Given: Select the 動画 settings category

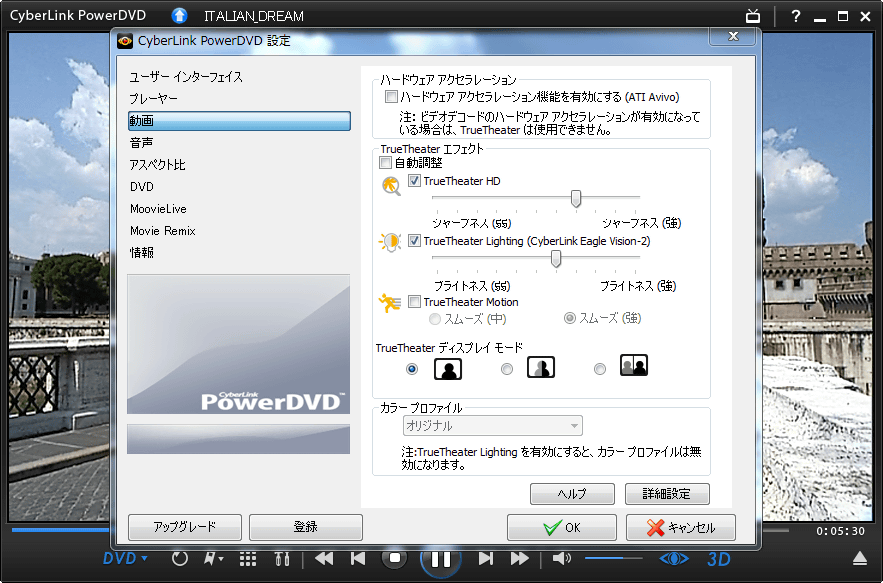Looking at the screenshot, I should tap(239, 121).
